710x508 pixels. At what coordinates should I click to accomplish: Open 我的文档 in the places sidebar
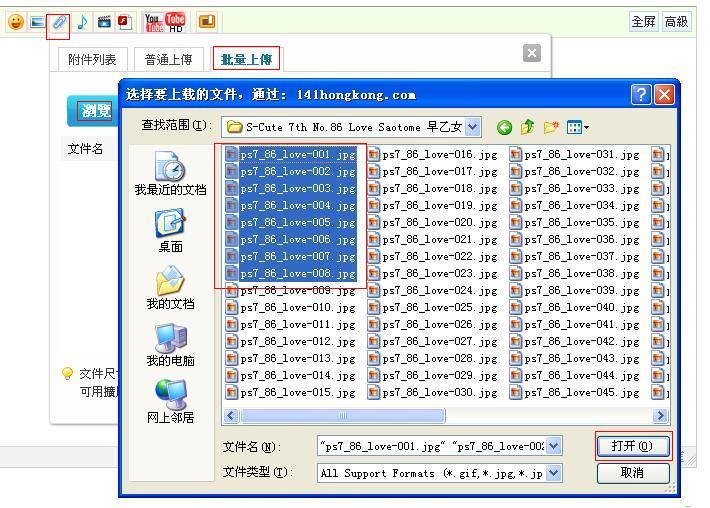click(170, 288)
